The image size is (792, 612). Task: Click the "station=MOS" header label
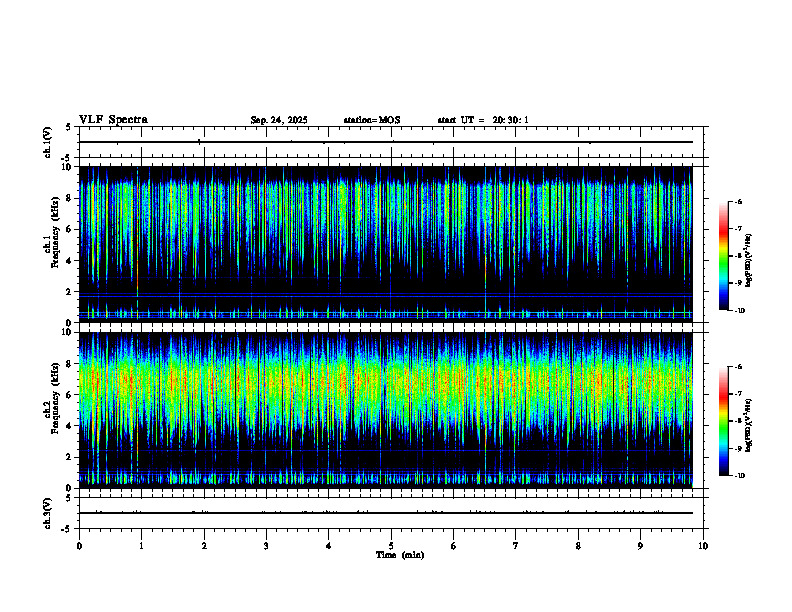coord(372,120)
